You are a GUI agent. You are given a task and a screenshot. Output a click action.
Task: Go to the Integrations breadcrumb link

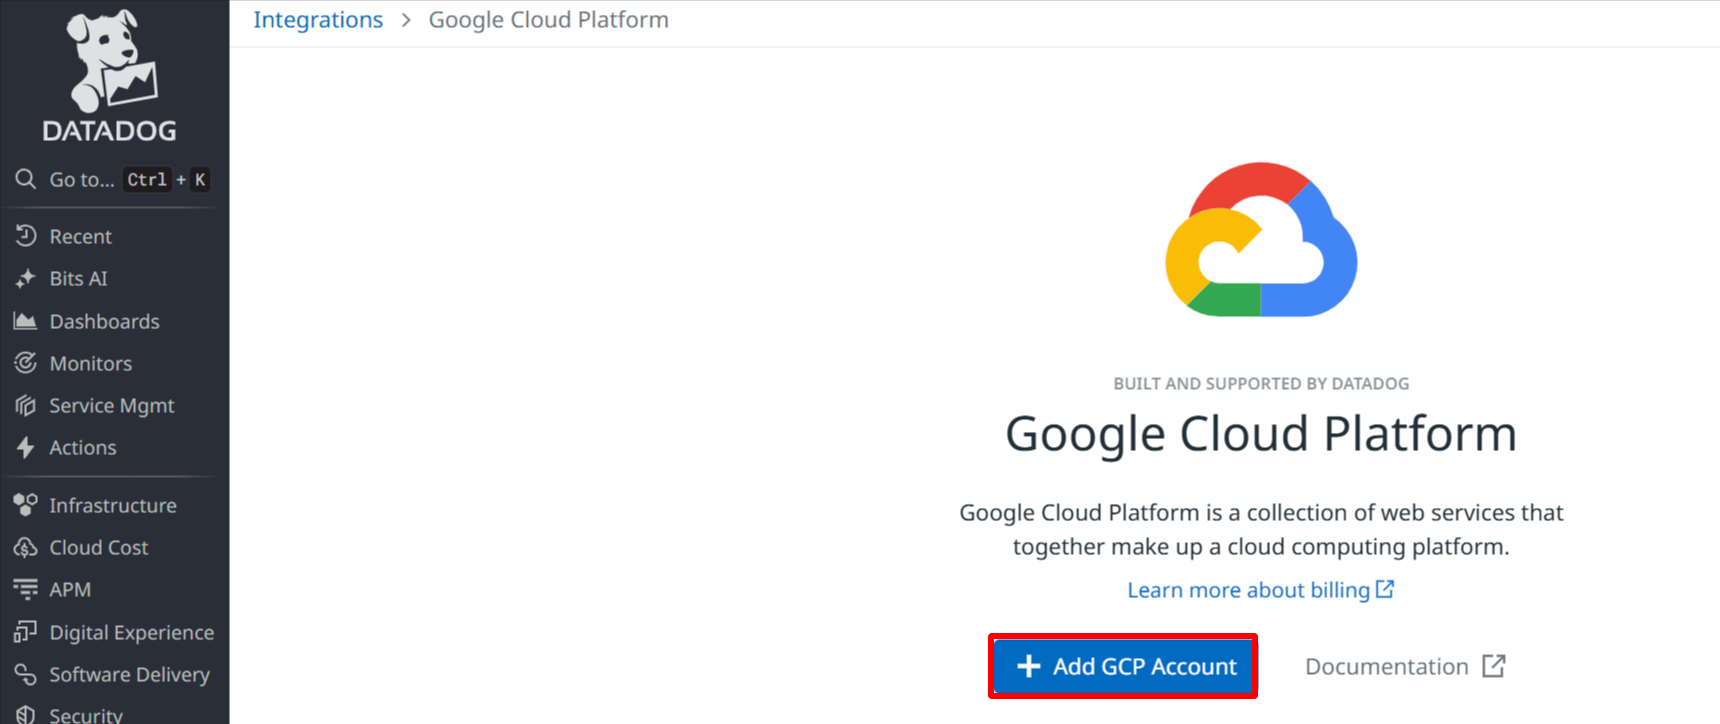318,20
